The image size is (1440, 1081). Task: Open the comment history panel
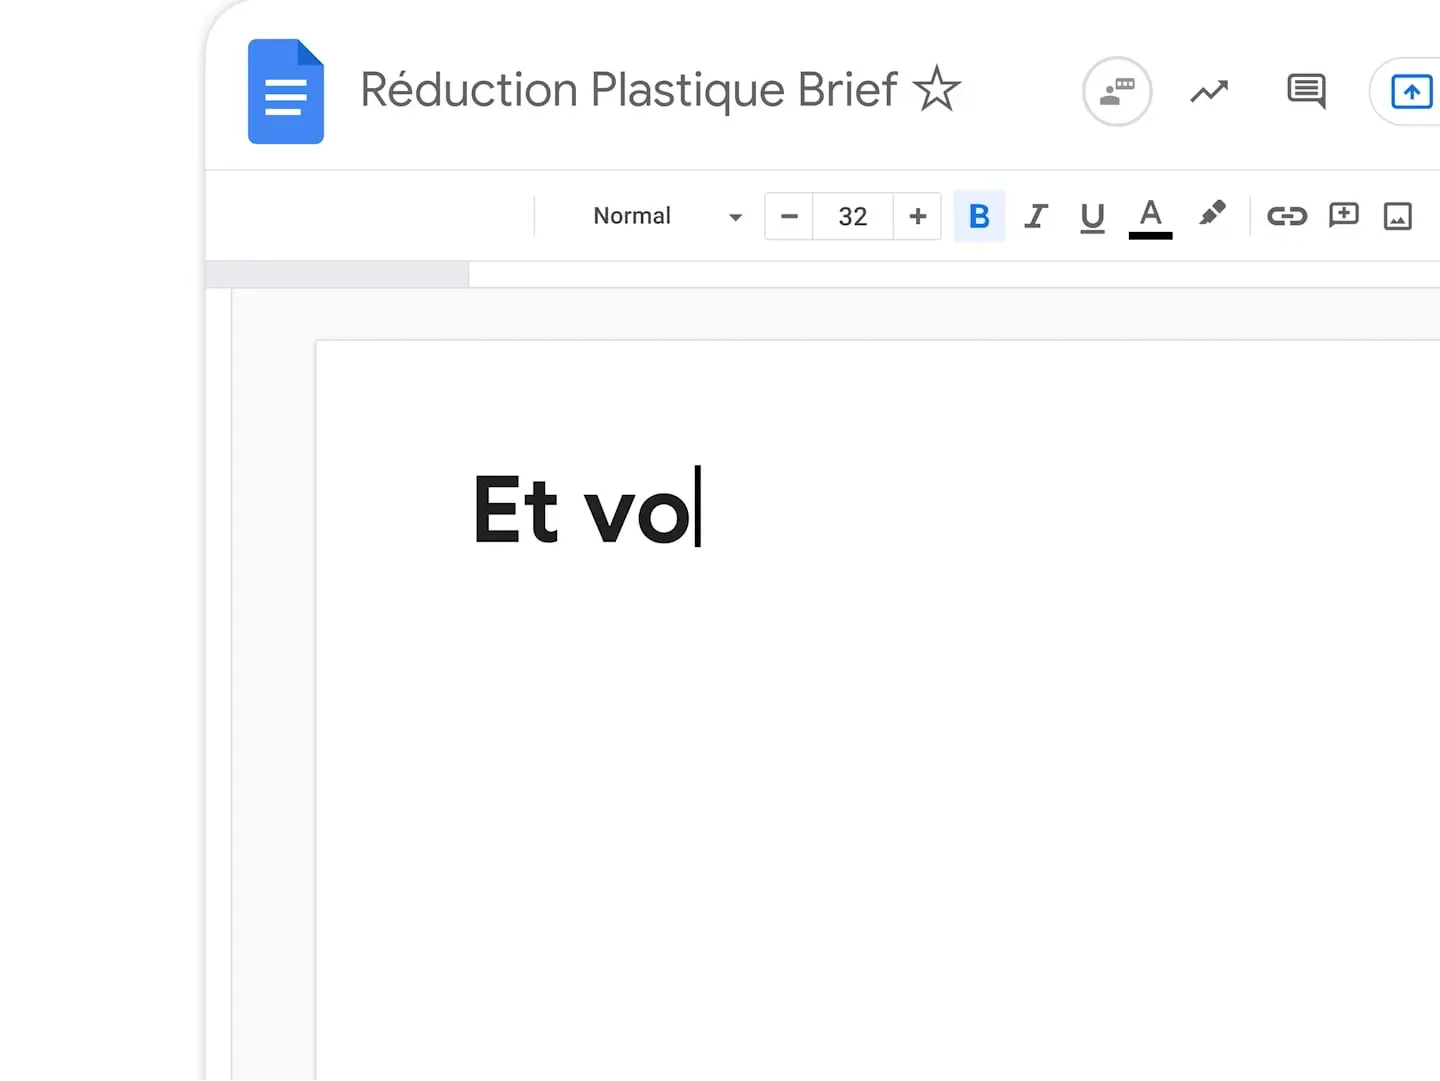pyautogui.click(x=1306, y=92)
